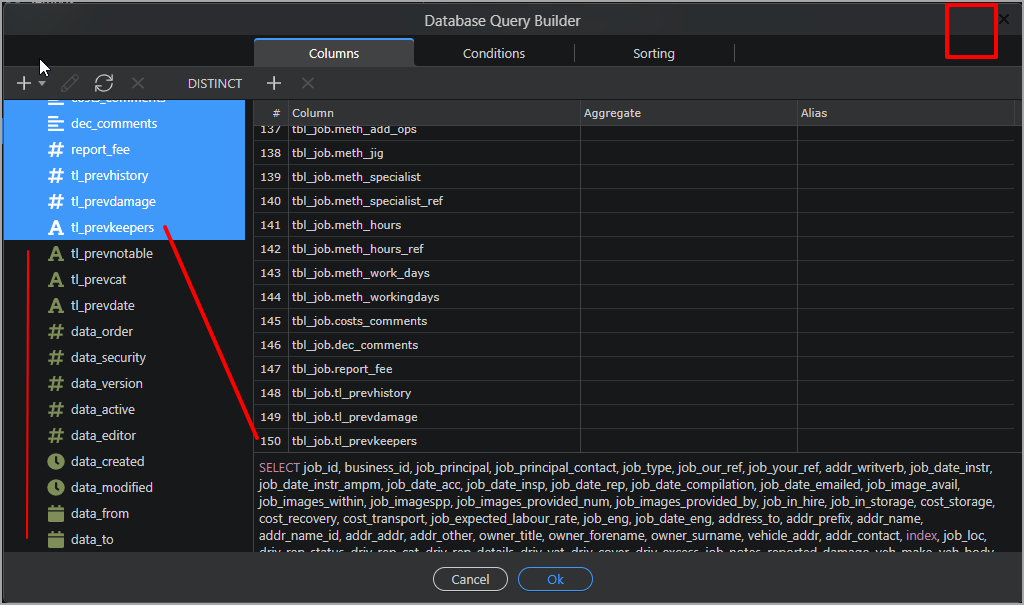Viewport: 1024px width, 605px height.
Task: Click the Ok button
Action: (x=555, y=580)
